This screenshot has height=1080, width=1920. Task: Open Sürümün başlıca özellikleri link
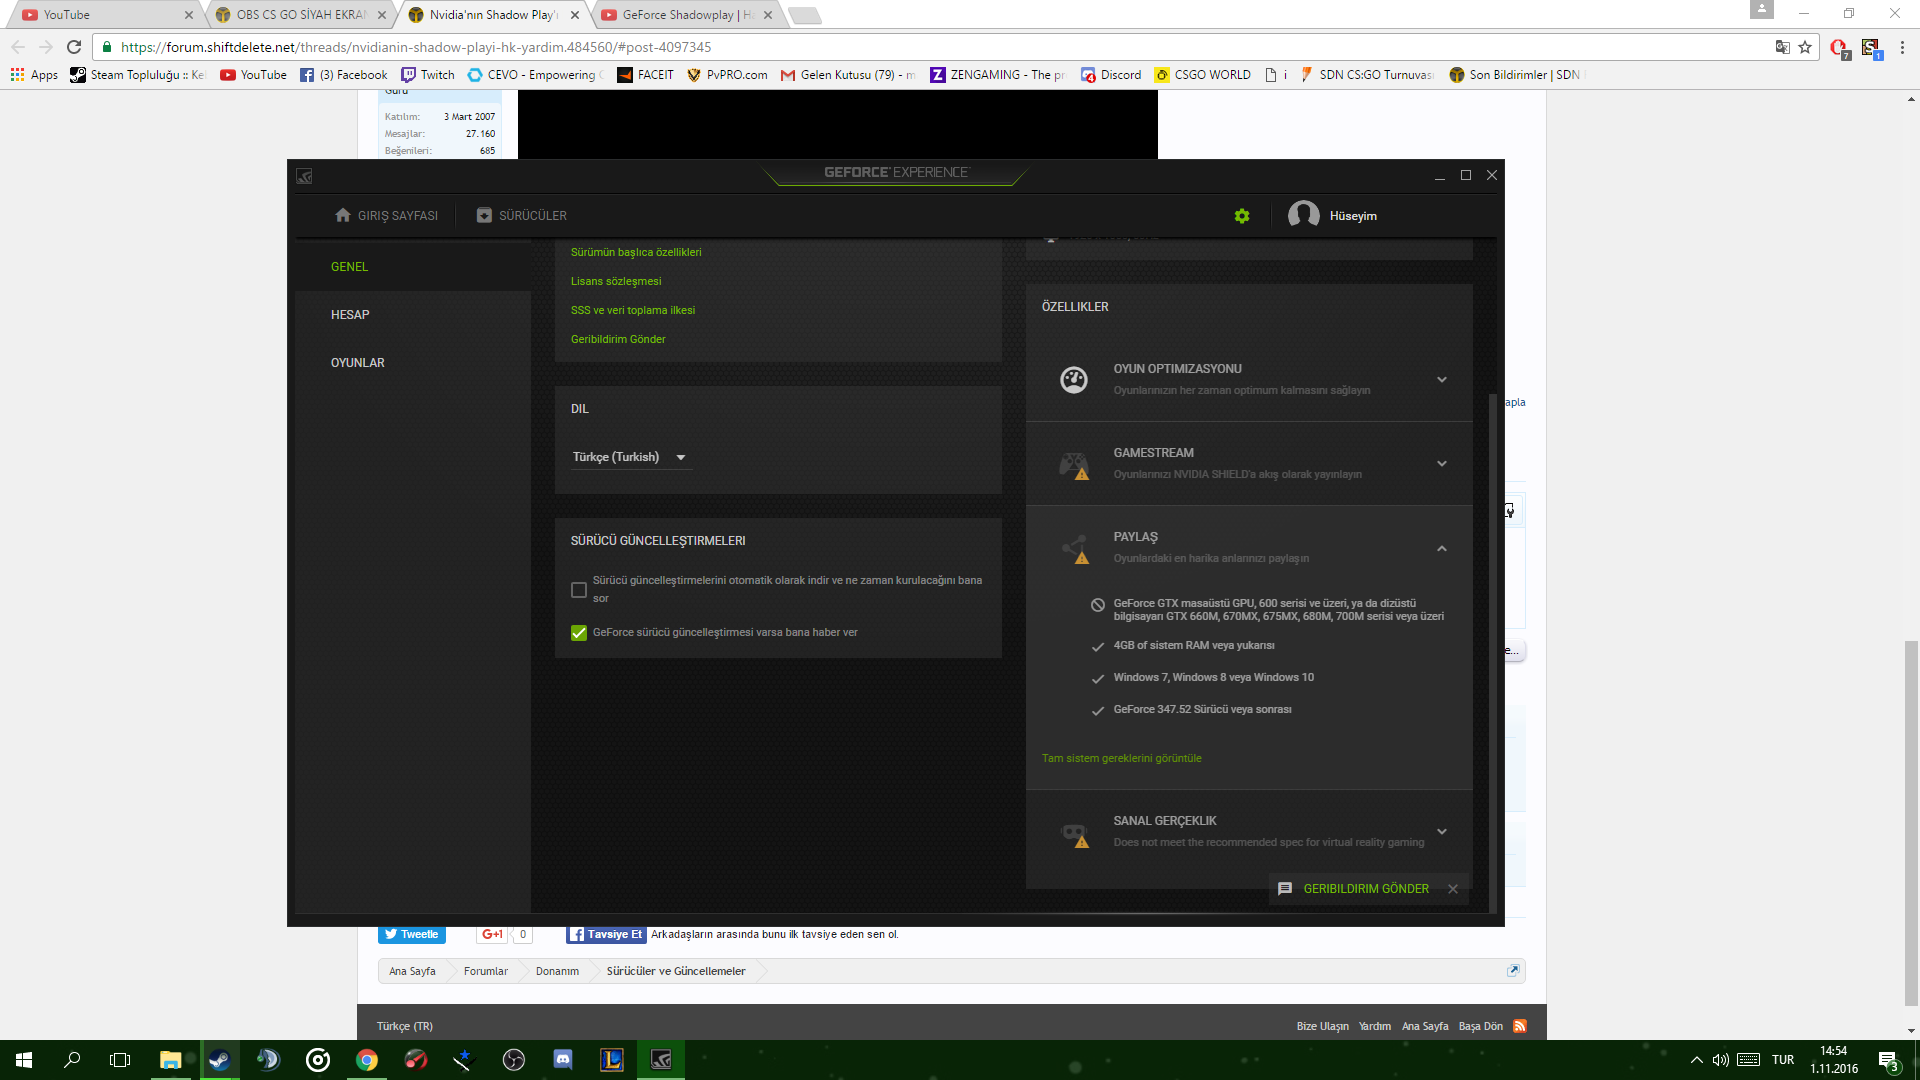click(x=636, y=252)
